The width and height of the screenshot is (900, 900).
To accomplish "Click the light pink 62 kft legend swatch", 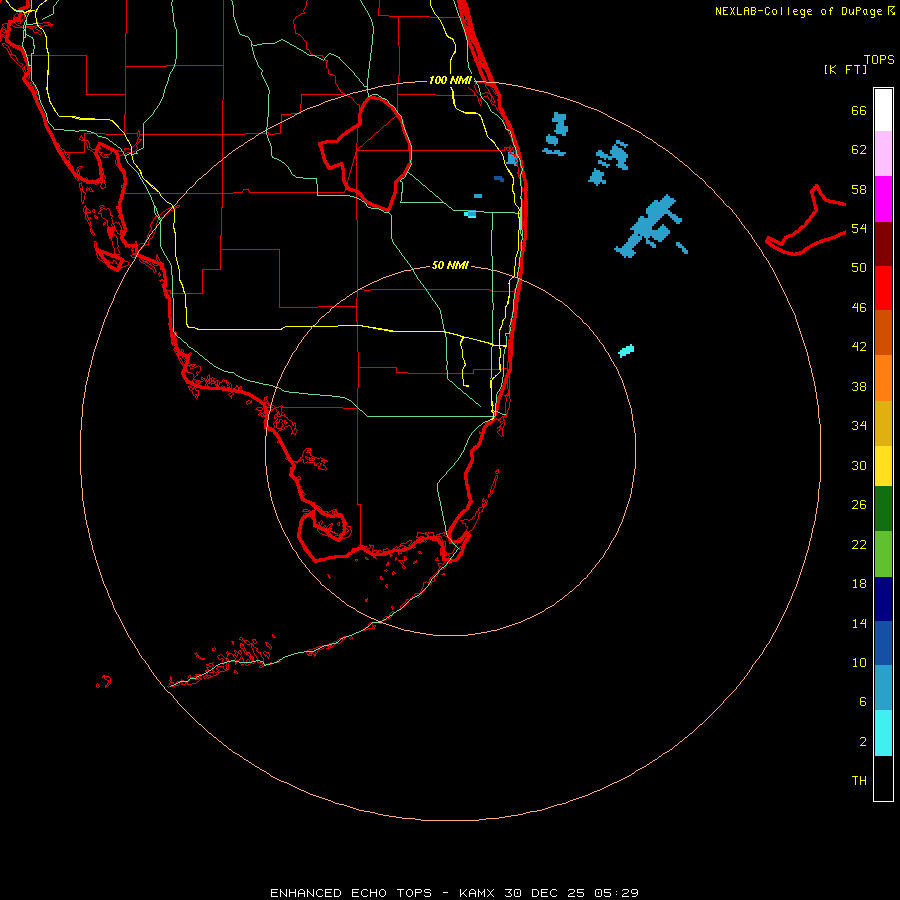I will 883,154.
